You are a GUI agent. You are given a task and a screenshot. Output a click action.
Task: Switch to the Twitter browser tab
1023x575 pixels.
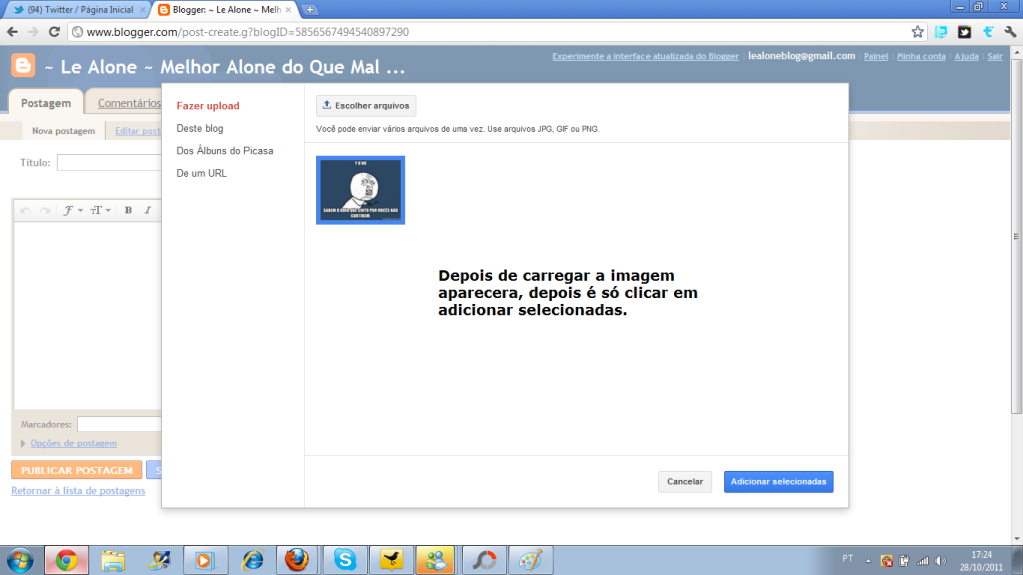(x=74, y=10)
